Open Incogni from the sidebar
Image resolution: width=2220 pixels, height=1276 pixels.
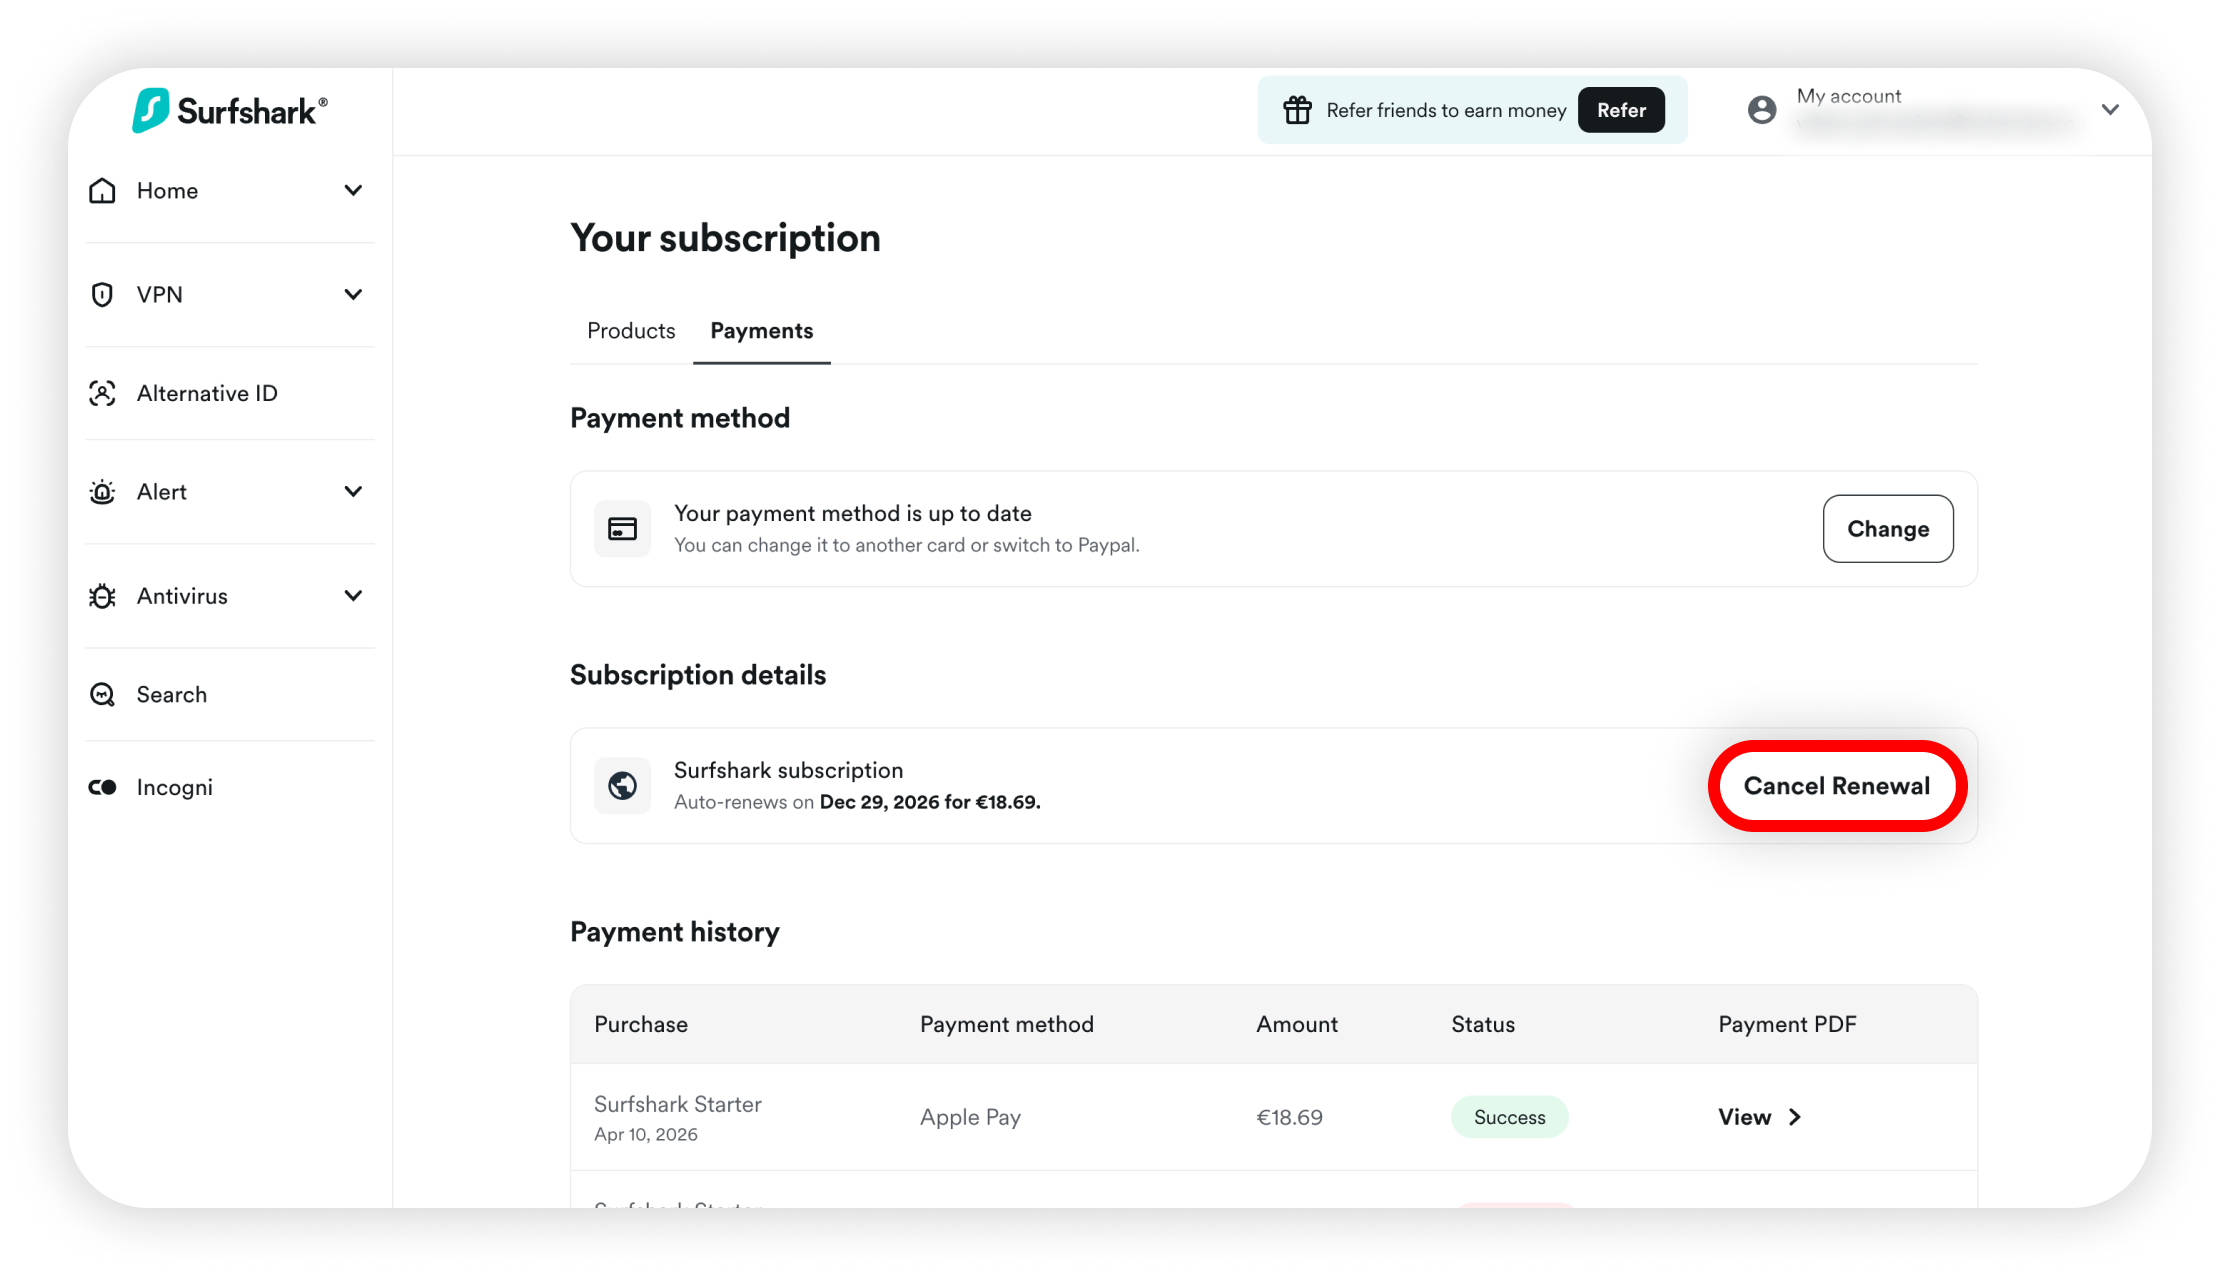pyautogui.click(x=174, y=788)
